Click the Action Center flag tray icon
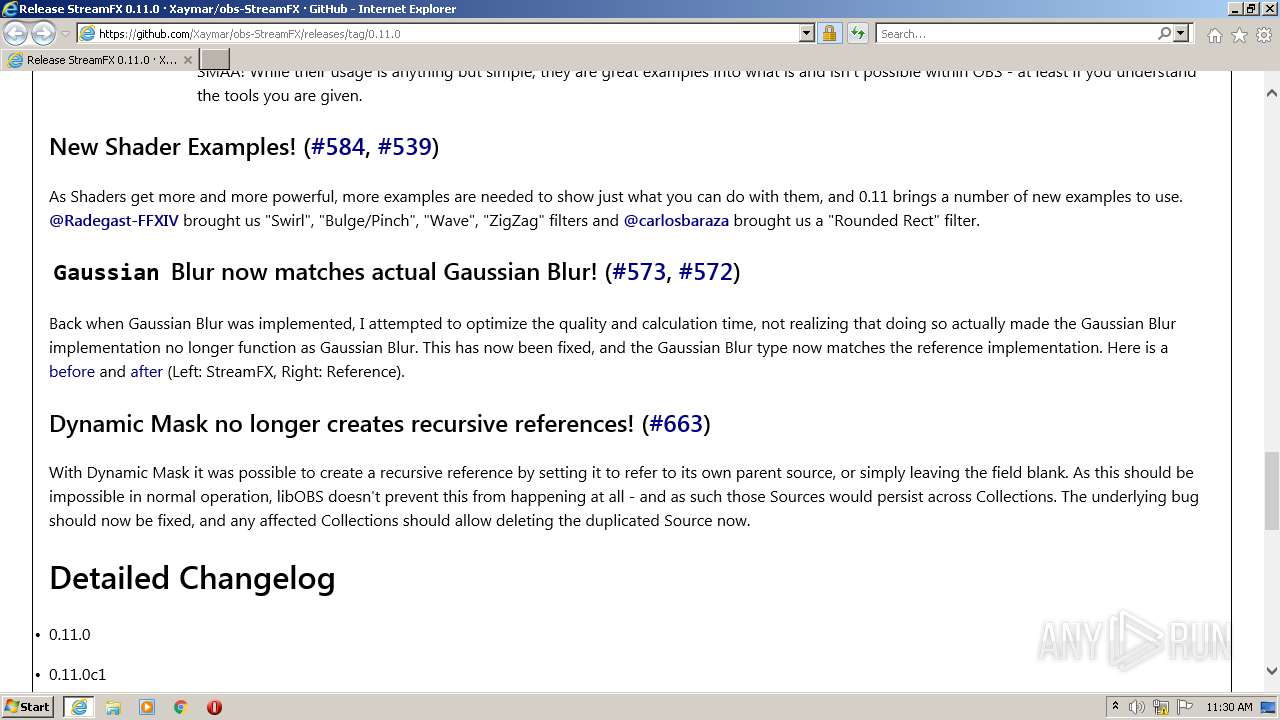 pos(1185,707)
